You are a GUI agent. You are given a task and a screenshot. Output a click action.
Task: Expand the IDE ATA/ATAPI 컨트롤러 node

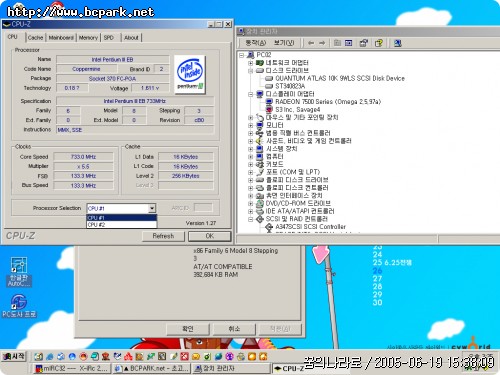250,211
